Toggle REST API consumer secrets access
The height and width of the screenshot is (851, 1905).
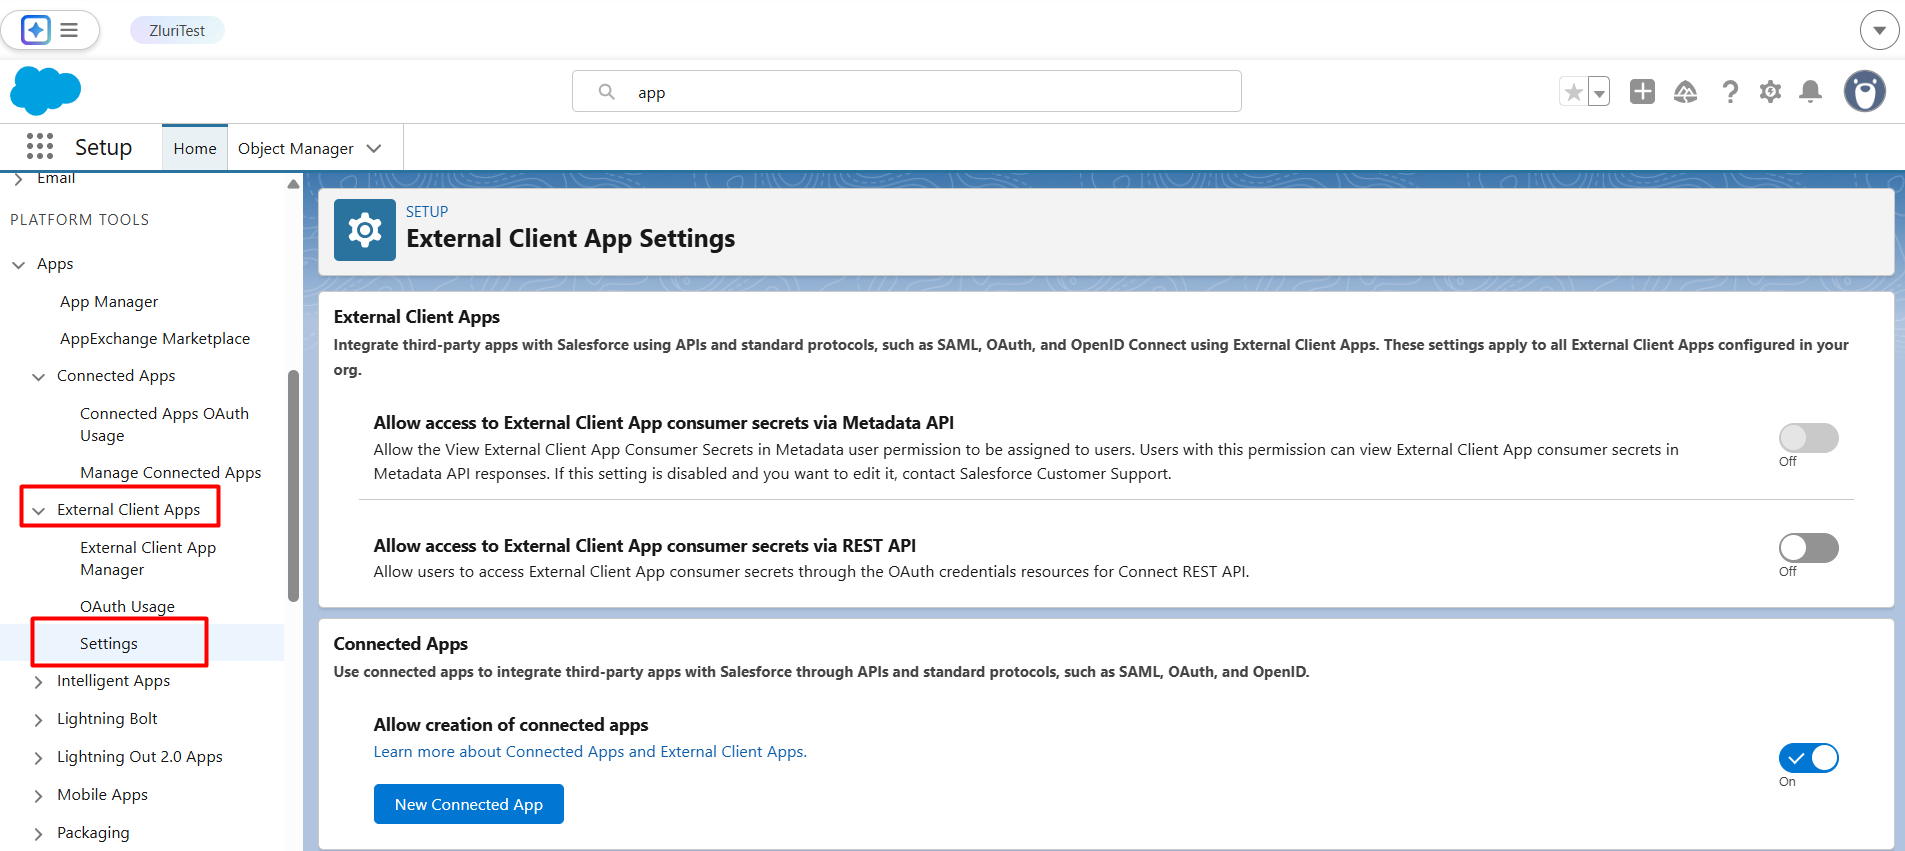[1808, 547]
